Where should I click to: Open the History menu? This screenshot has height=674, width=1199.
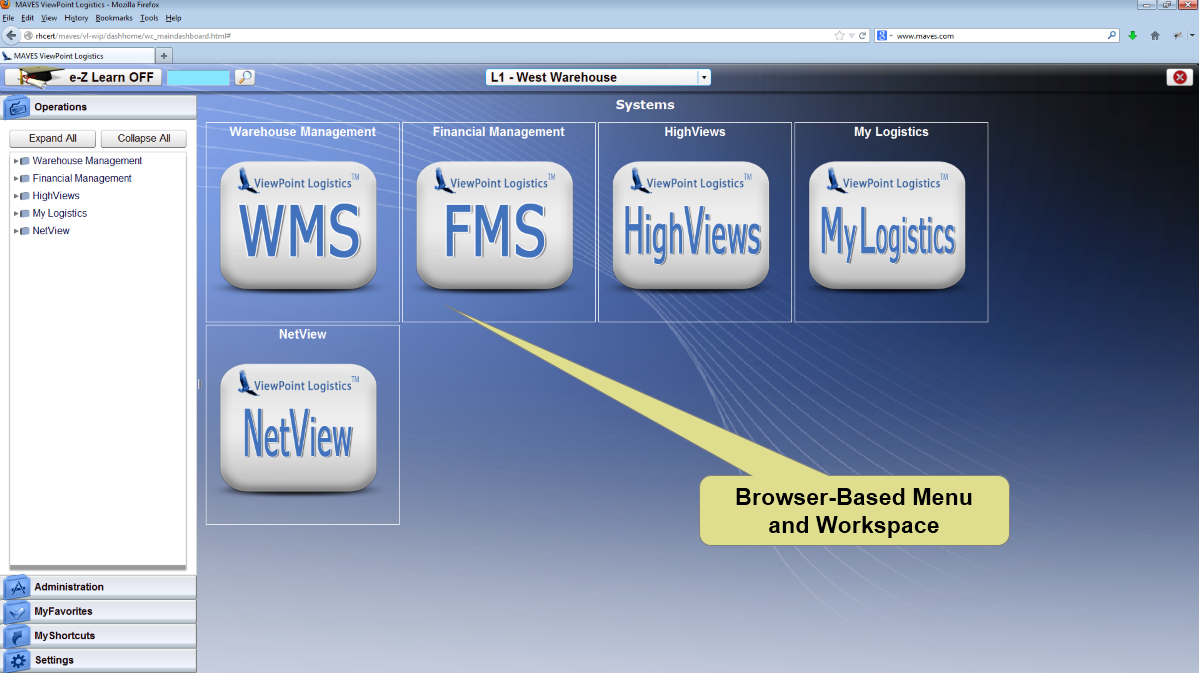[x=76, y=18]
